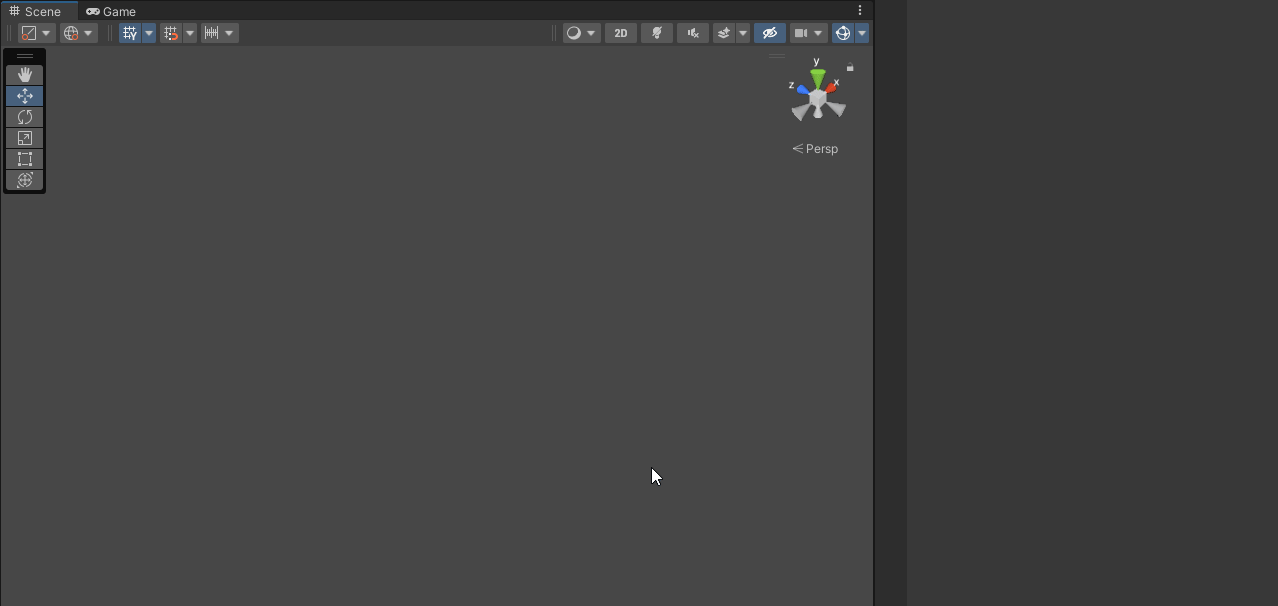This screenshot has width=1278, height=606.
Task: Toggle scene lighting on or off
Action: point(656,32)
